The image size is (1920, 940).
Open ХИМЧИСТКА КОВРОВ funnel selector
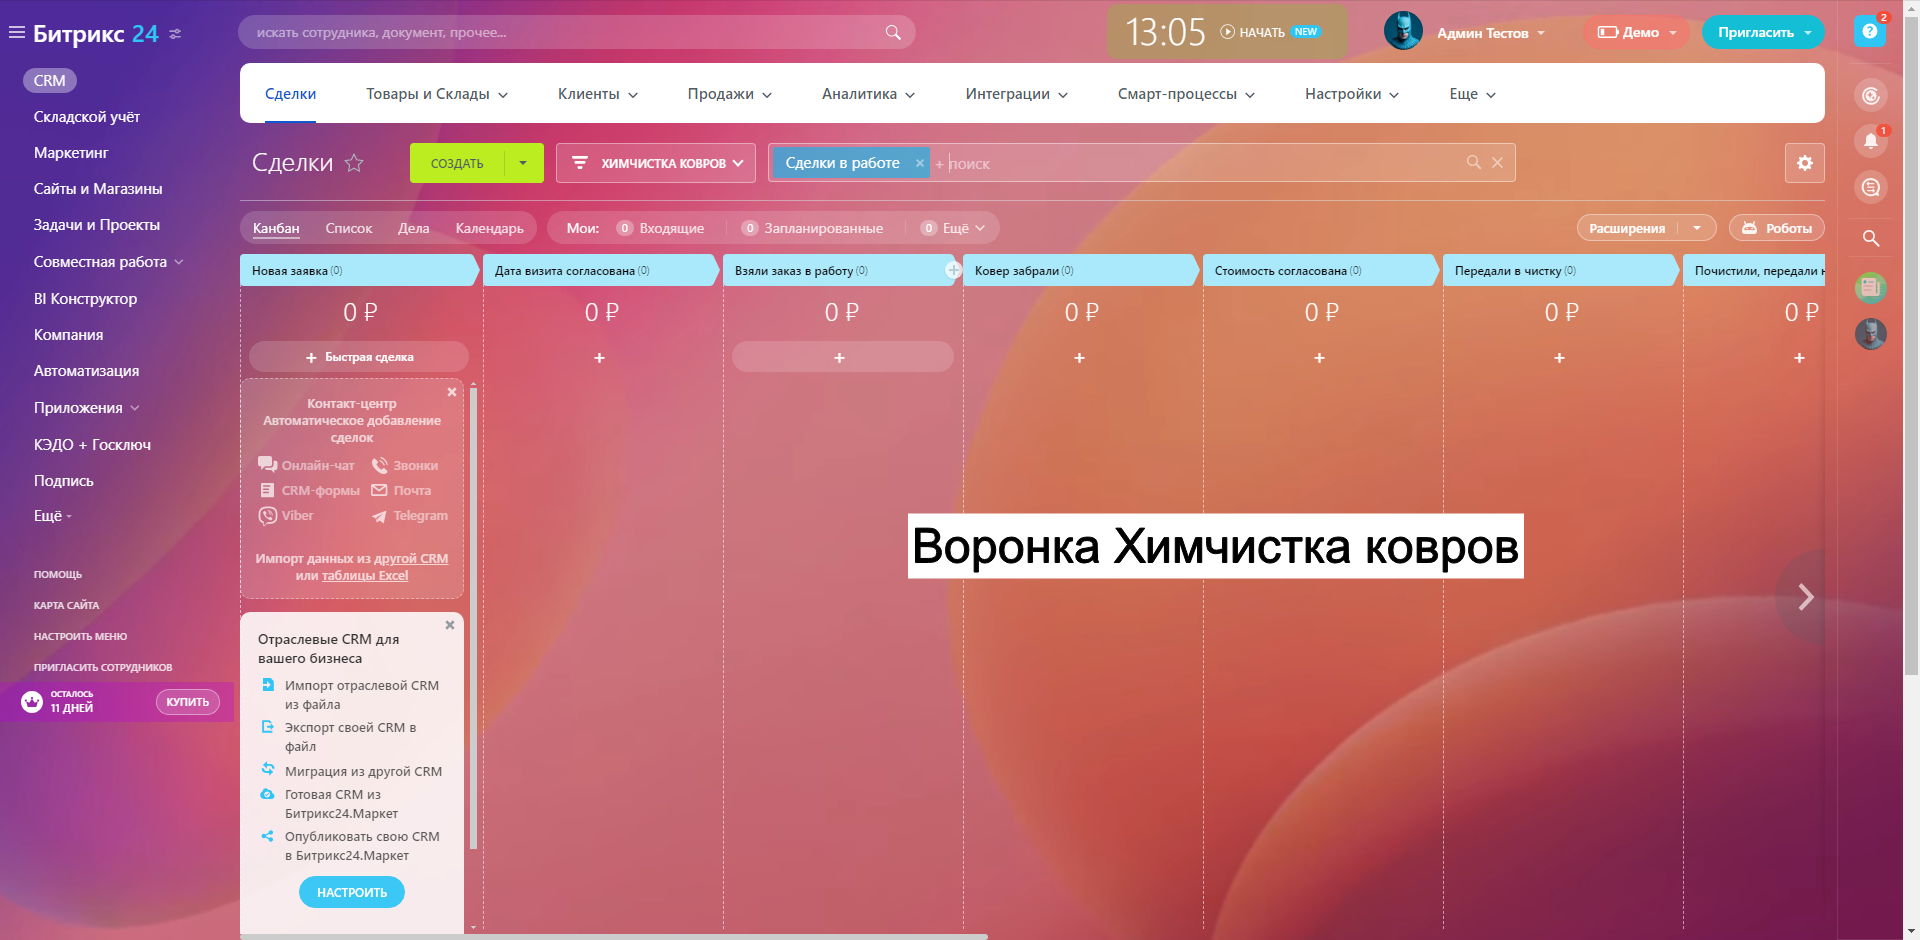coord(656,163)
